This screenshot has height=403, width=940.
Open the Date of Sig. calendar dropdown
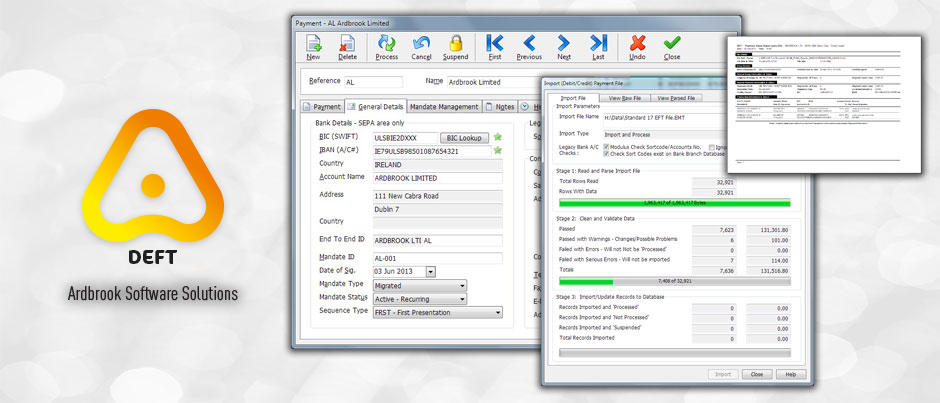430,271
